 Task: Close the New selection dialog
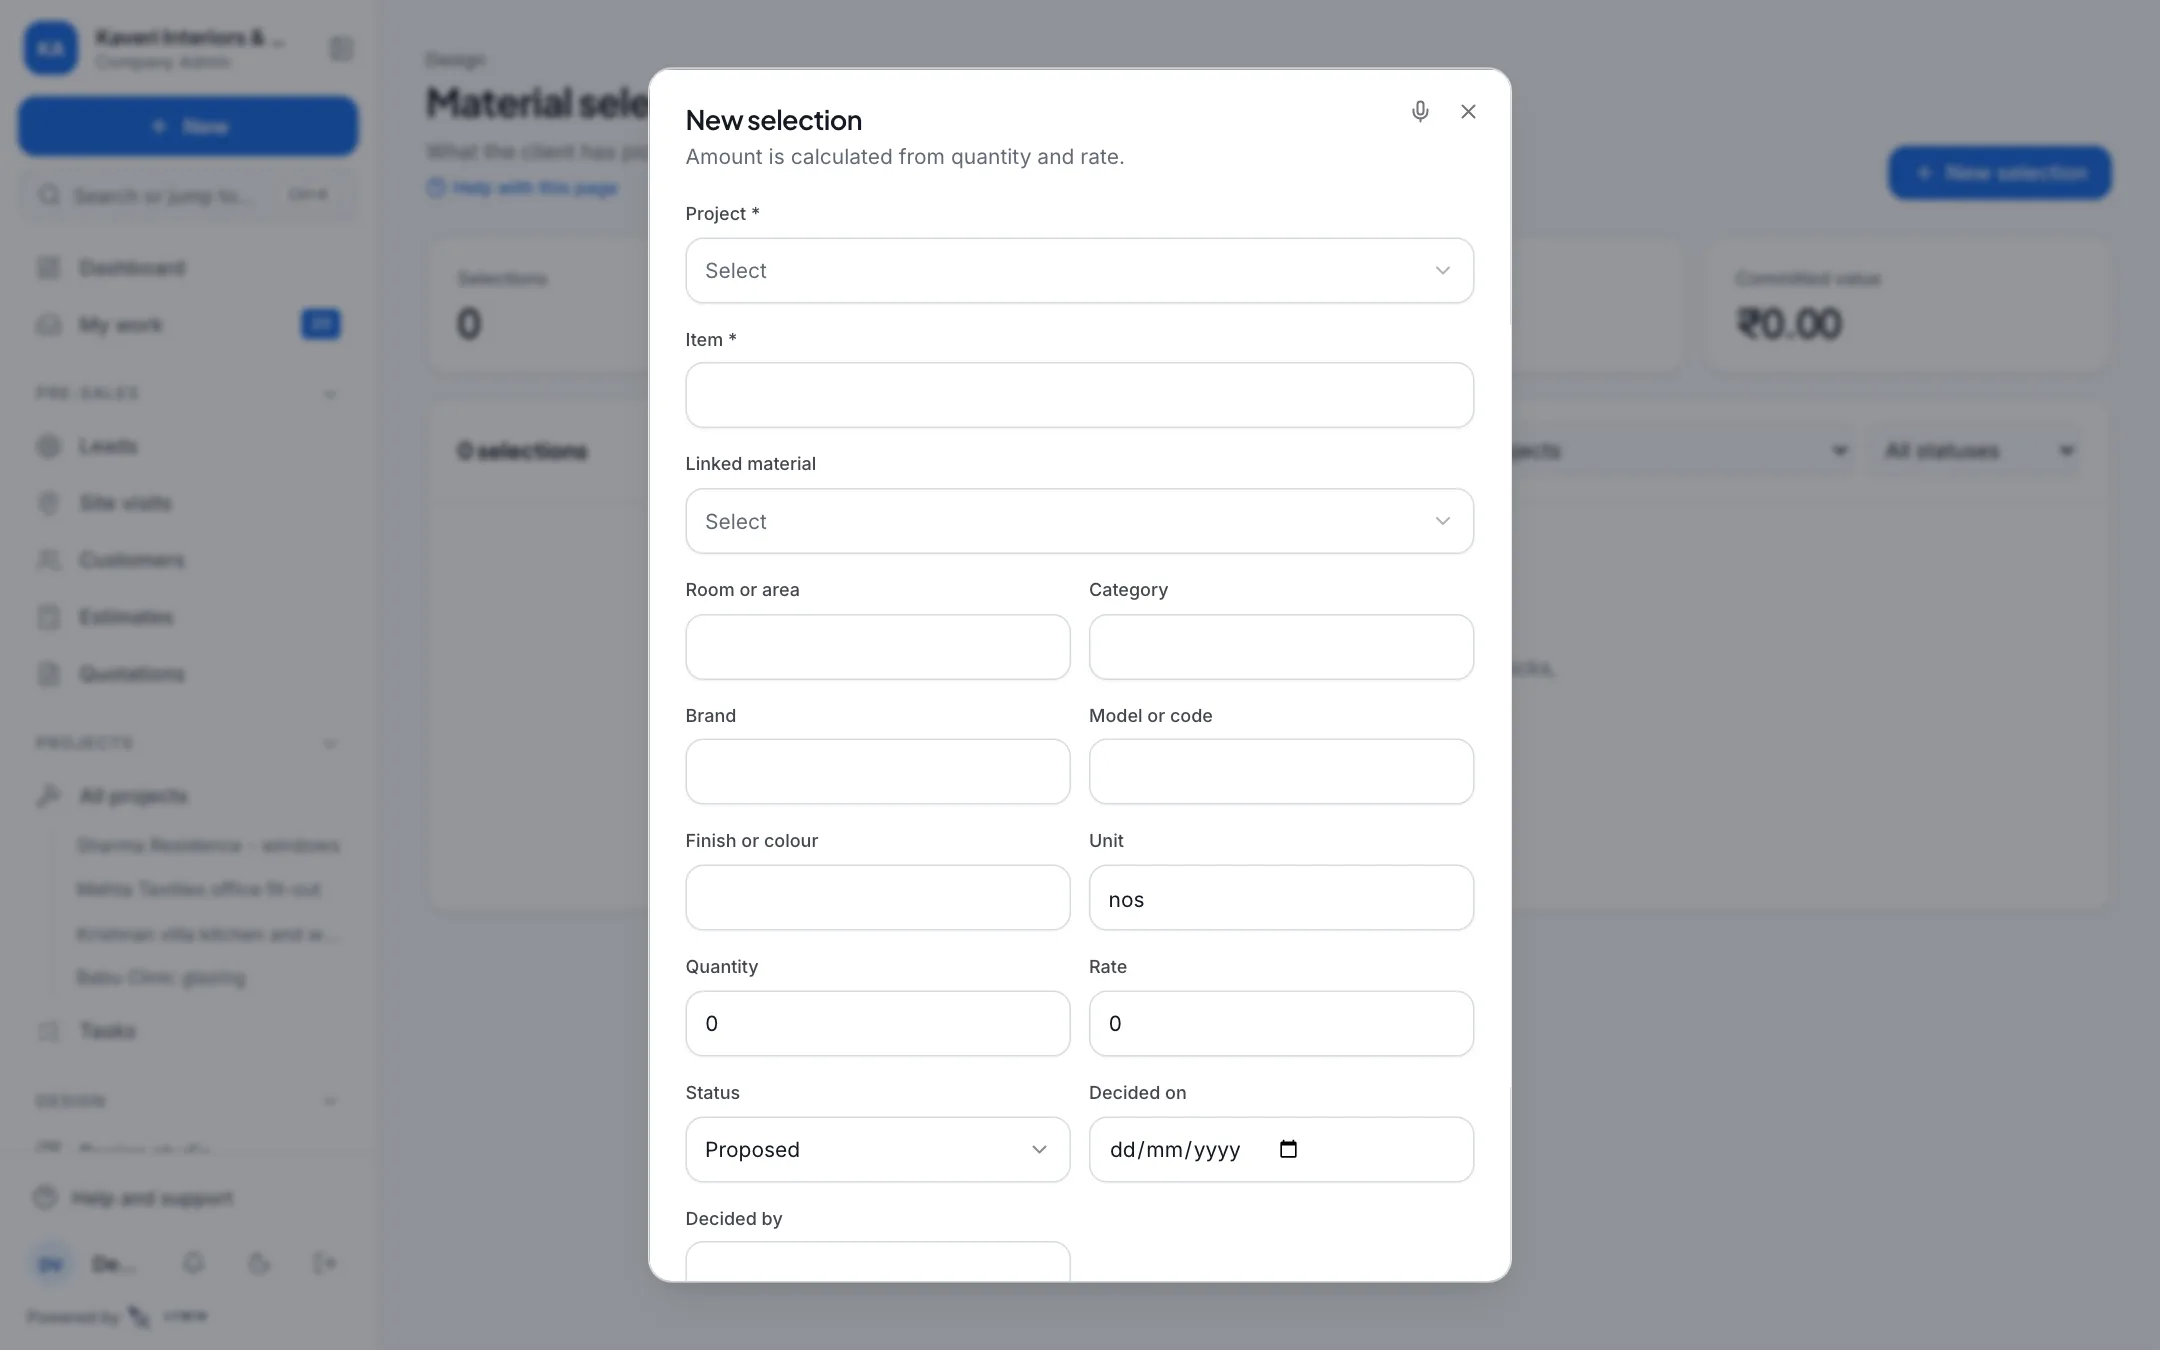[1468, 111]
